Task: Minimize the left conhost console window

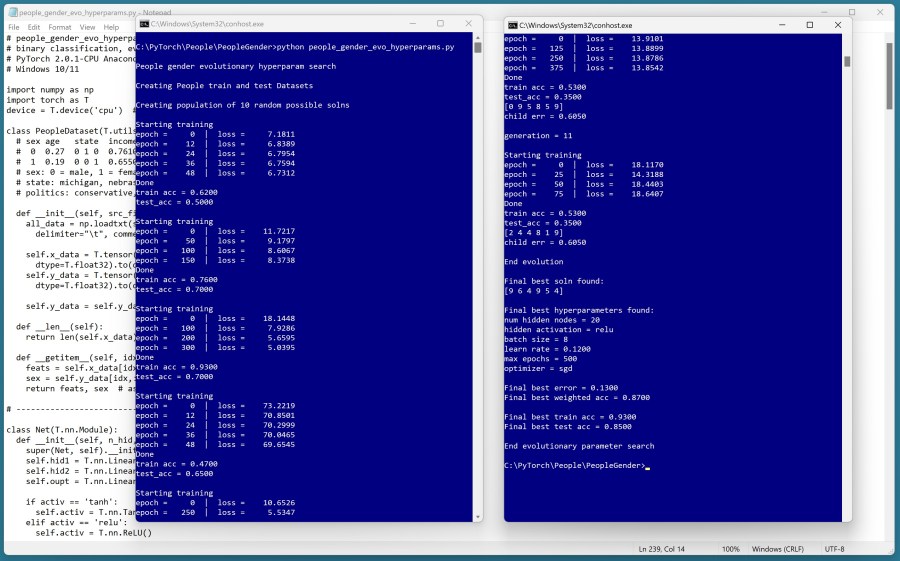Action: tap(413, 24)
